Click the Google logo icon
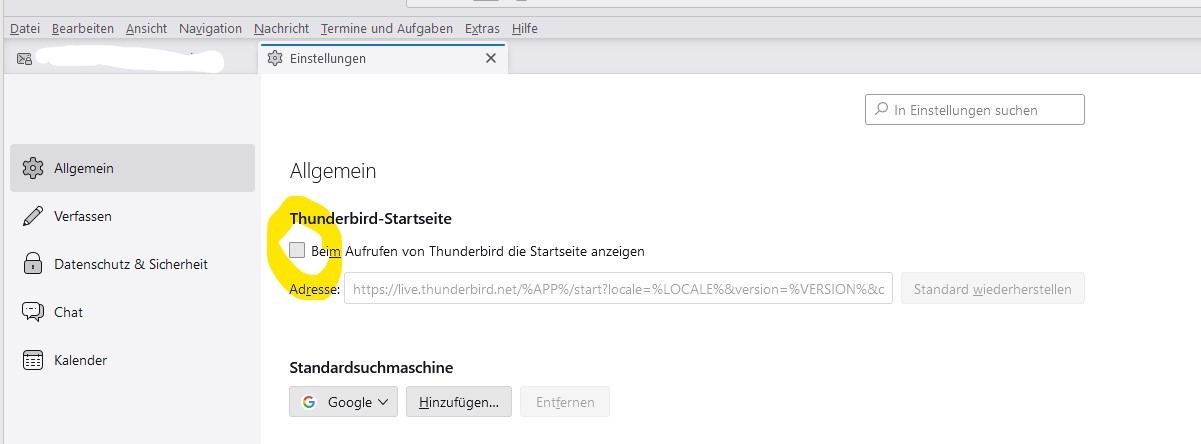 click(309, 402)
